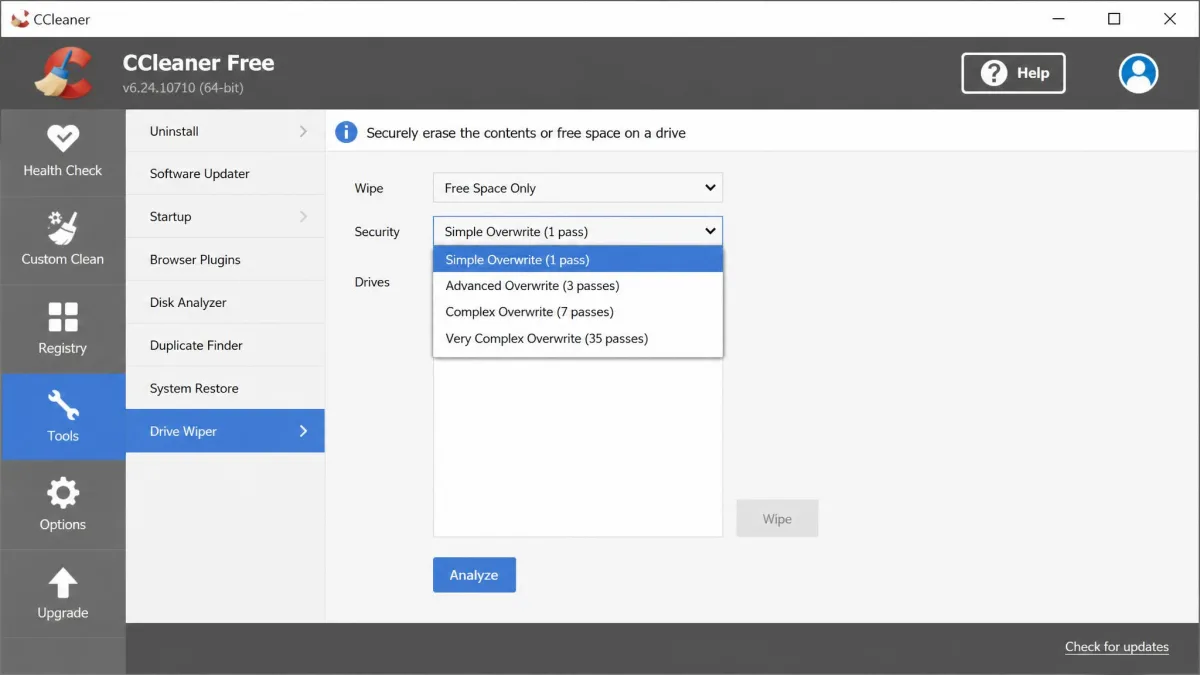The image size is (1200, 675).
Task: Click the blue info icon
Action: click(x=346, y=132)
